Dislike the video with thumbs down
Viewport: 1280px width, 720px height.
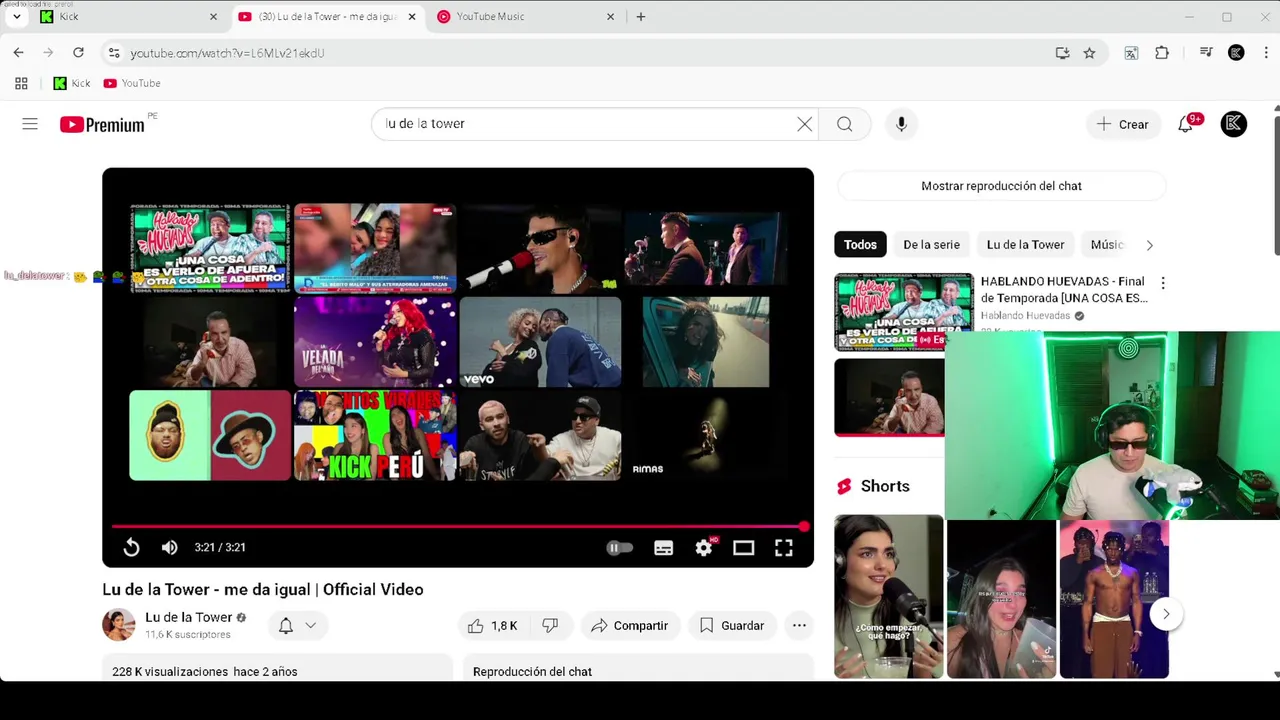550,626
